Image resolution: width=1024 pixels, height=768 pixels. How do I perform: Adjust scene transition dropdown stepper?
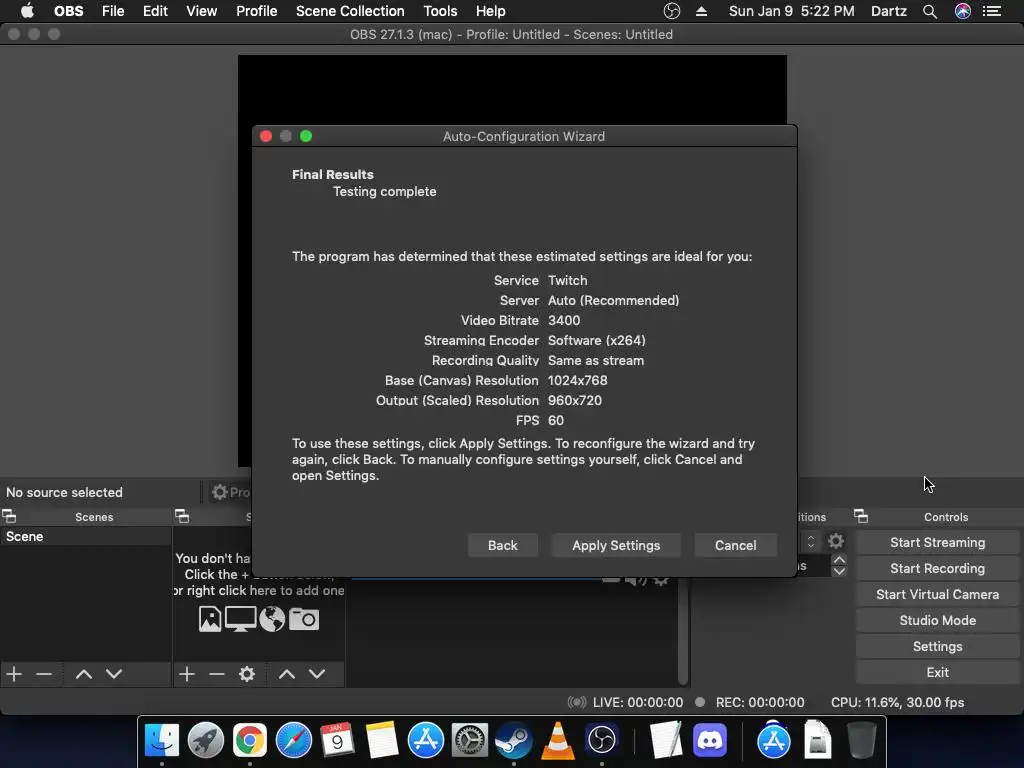click(x=810, y=541)
